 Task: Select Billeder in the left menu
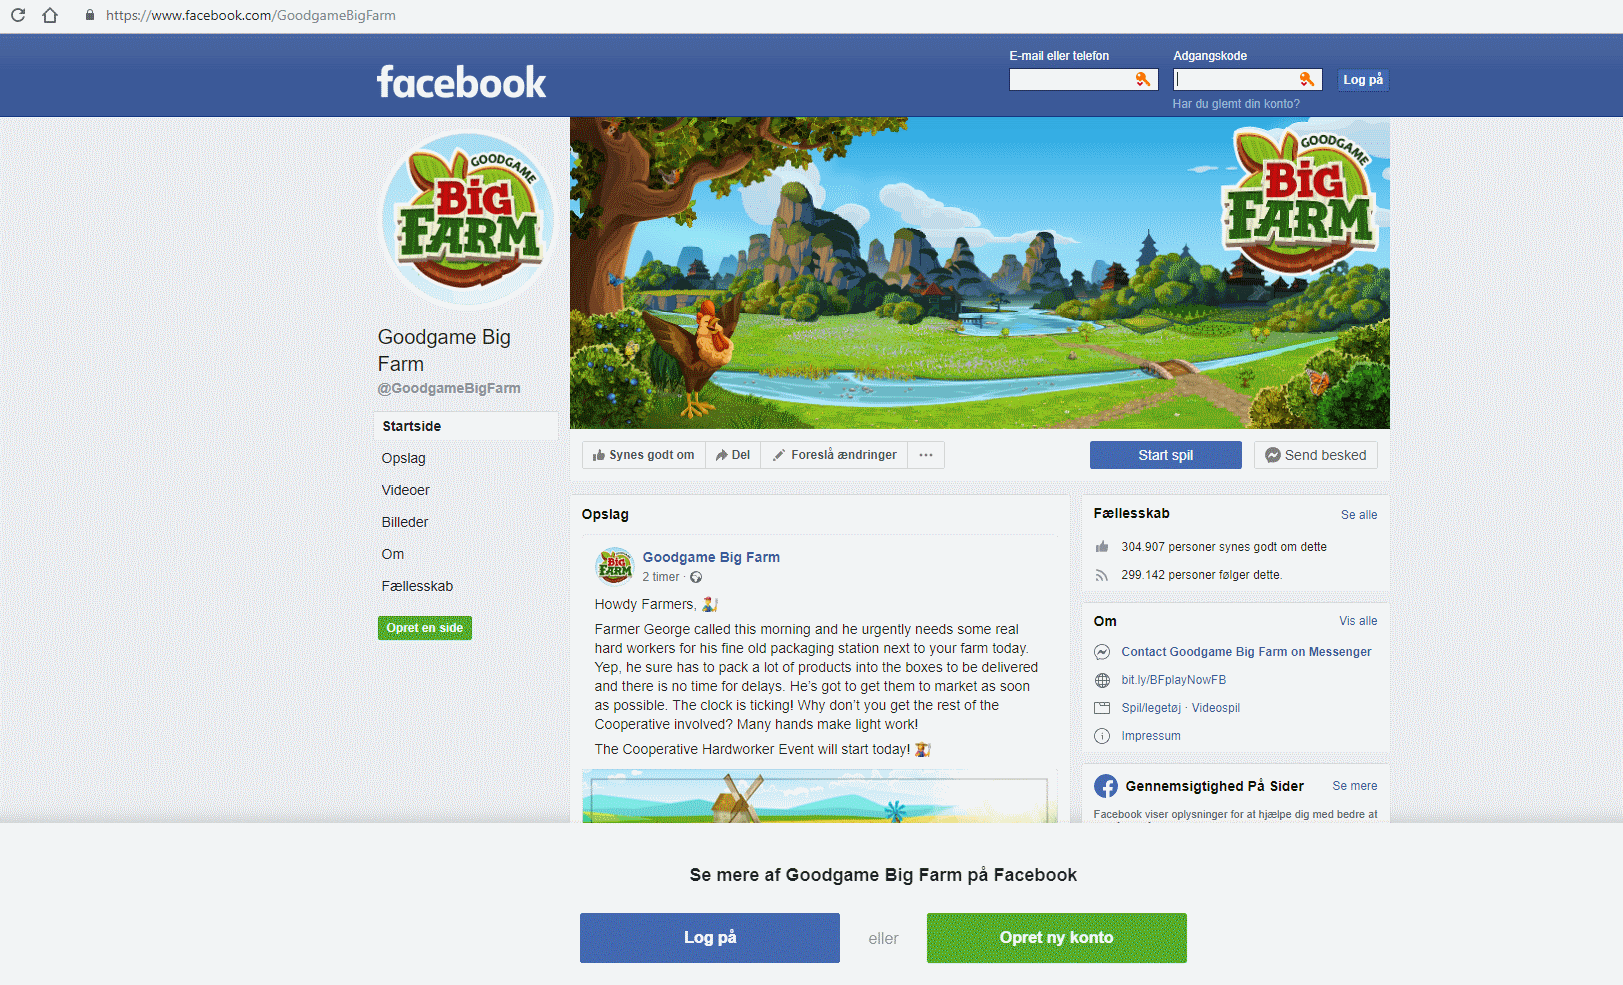click(404, 522)
